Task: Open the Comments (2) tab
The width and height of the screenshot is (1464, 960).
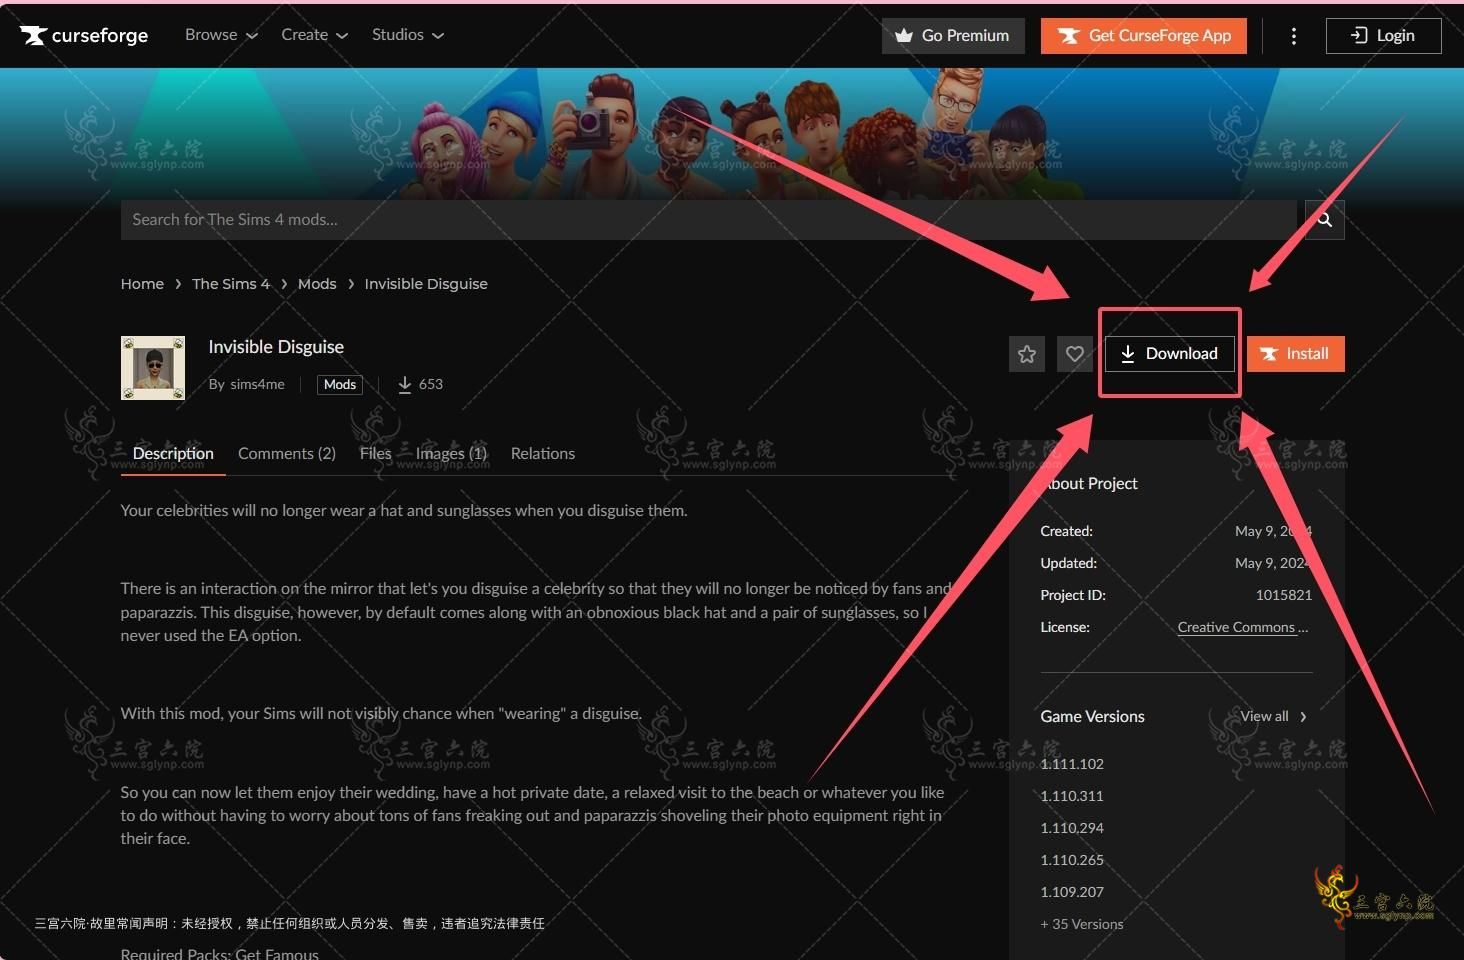Action: [x=287, y=454]
